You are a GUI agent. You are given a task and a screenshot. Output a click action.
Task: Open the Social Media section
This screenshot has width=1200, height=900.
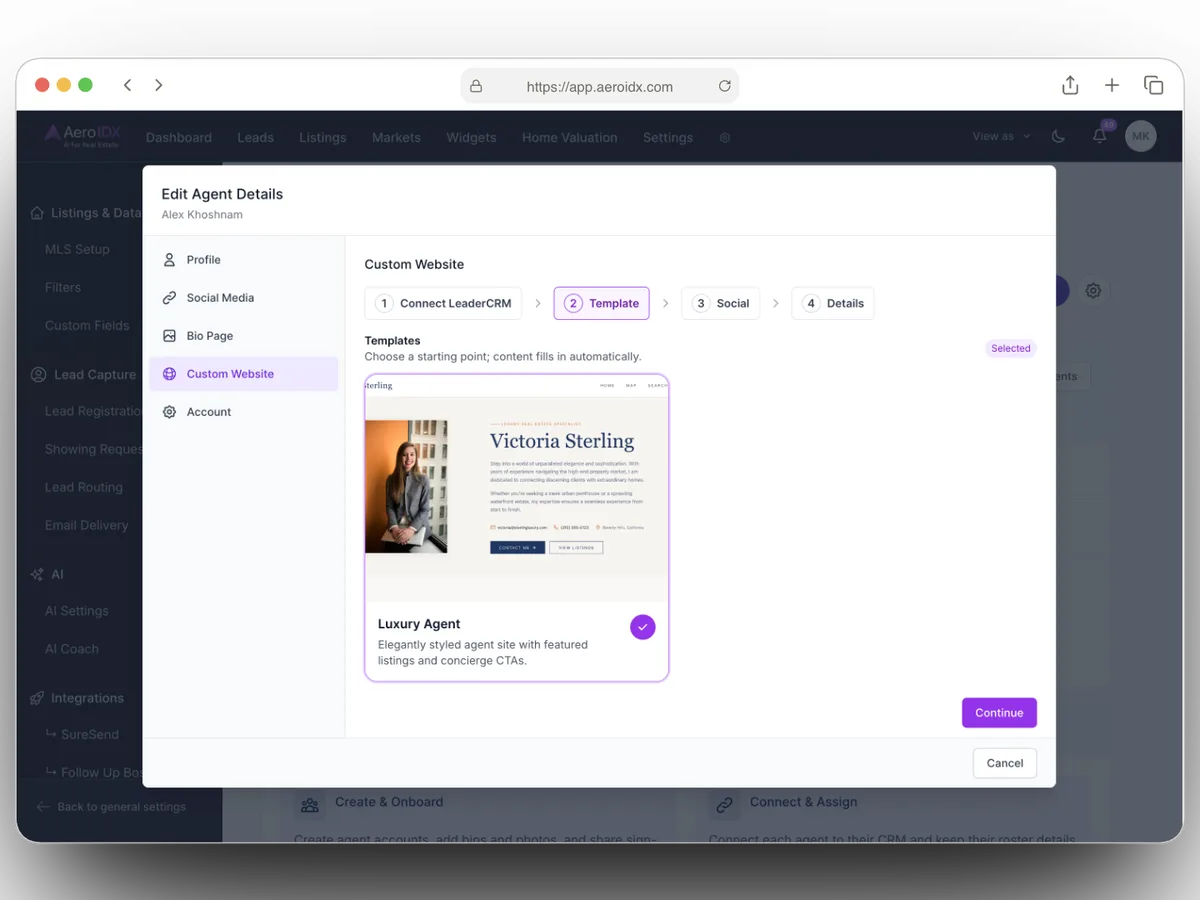click(243, 298)
